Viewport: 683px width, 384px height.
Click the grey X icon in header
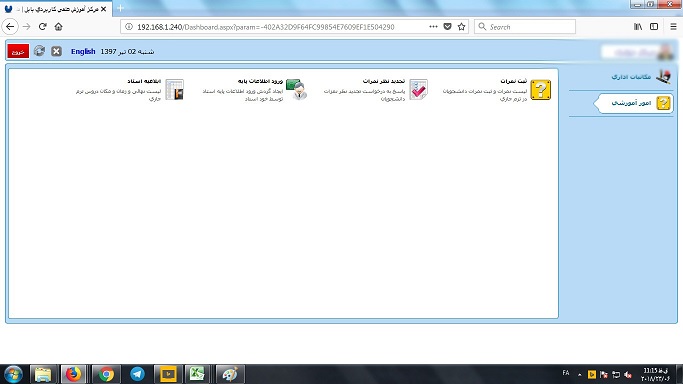[x=56, y=51]
